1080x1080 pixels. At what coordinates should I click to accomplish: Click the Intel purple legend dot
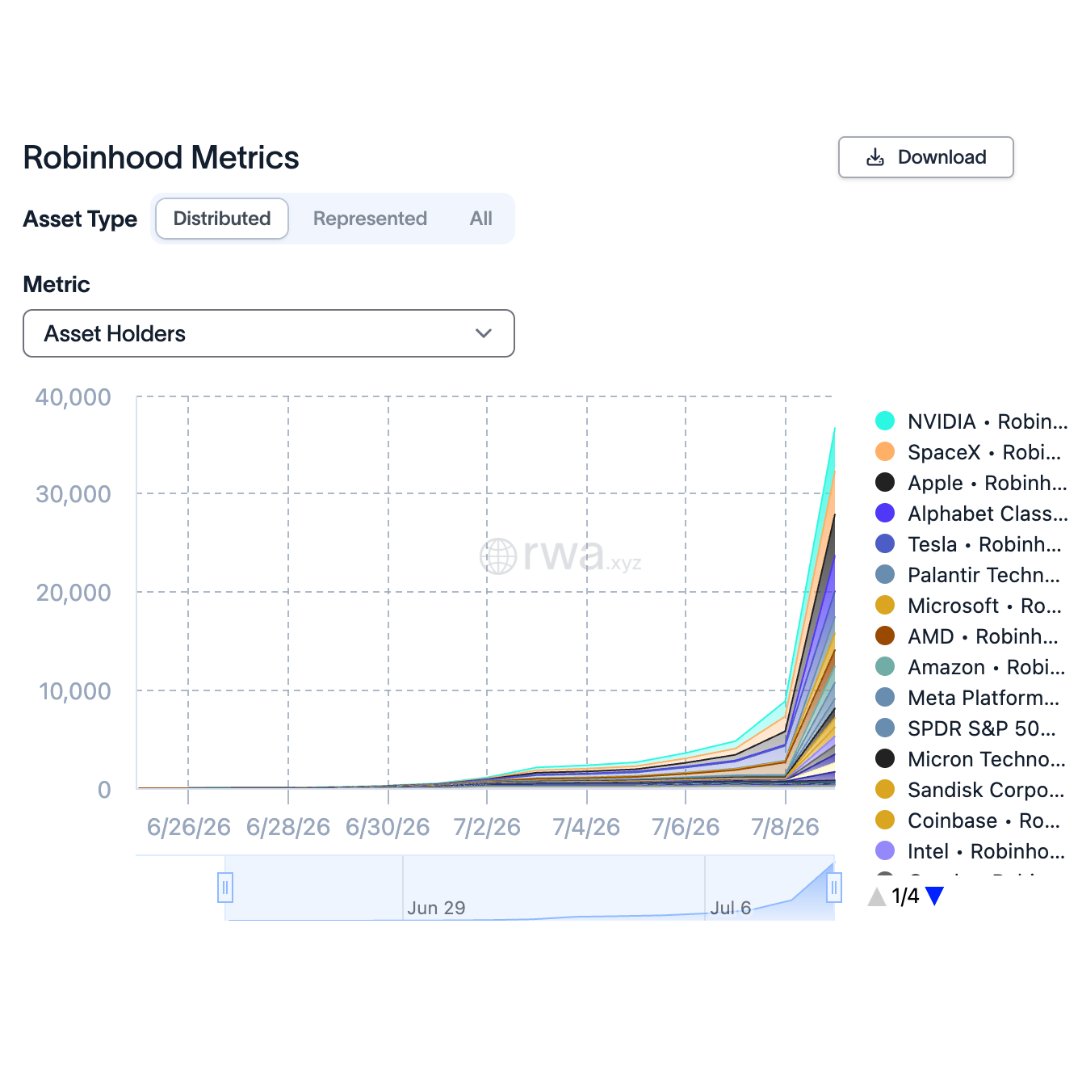tap(884, 851)
